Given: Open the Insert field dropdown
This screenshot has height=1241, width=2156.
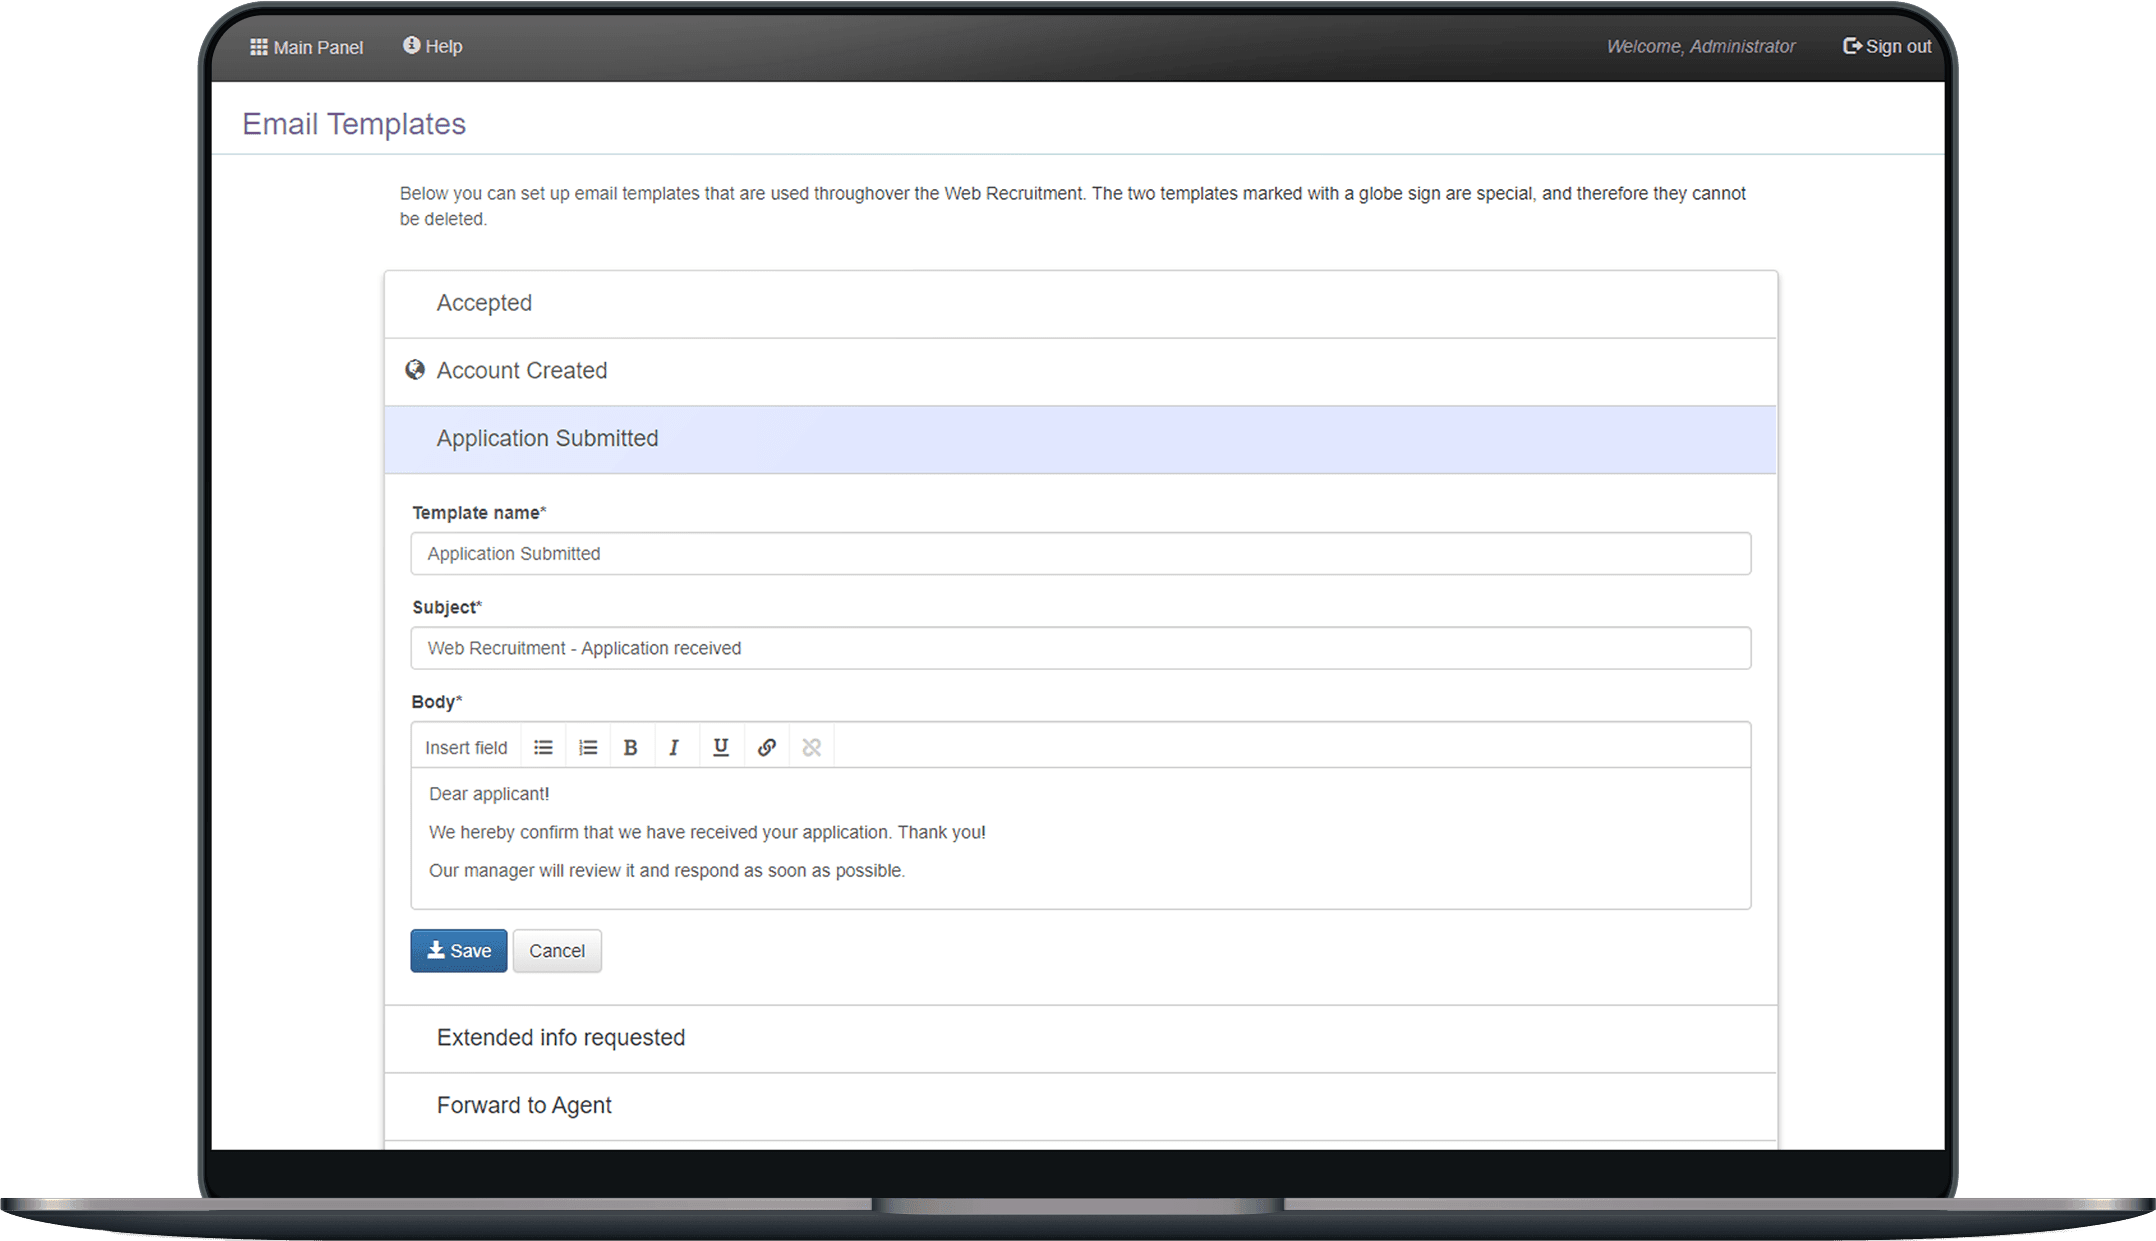Looking at the screenshot, I should (466, 747).
